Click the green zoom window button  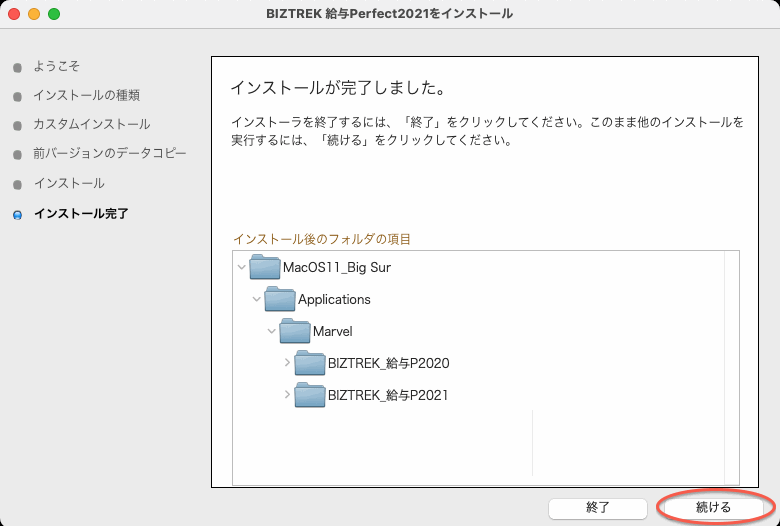pyautogui.click(x=54, y=14)
